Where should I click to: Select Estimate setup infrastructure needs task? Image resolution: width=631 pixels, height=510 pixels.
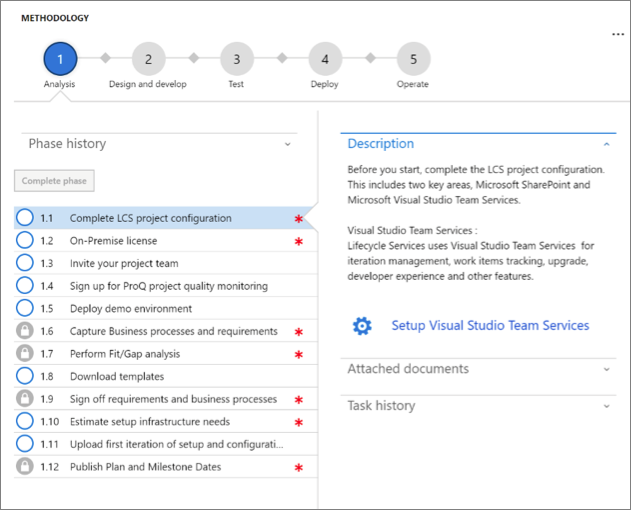(x=150, y=421)
